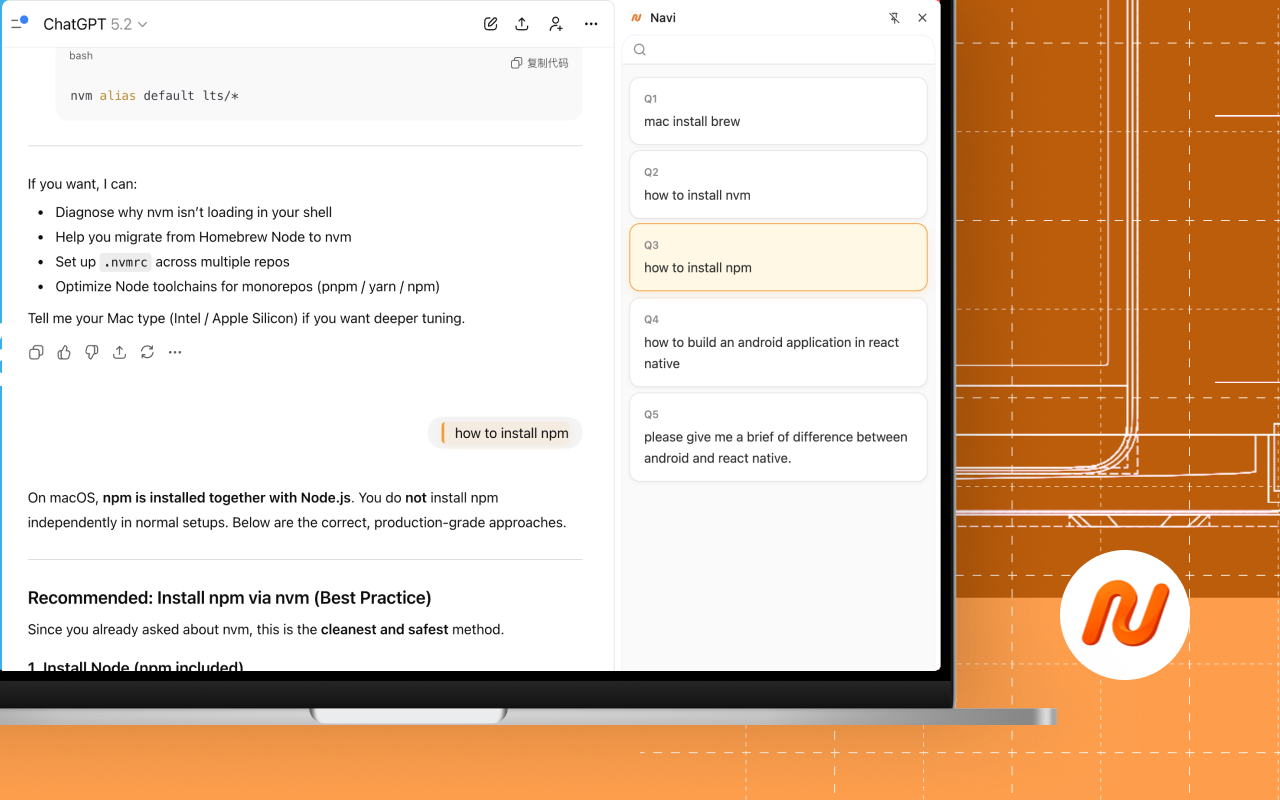
Task: Give a thumbs up to the response
Action: pyautogui.click(x=64, y=352)
